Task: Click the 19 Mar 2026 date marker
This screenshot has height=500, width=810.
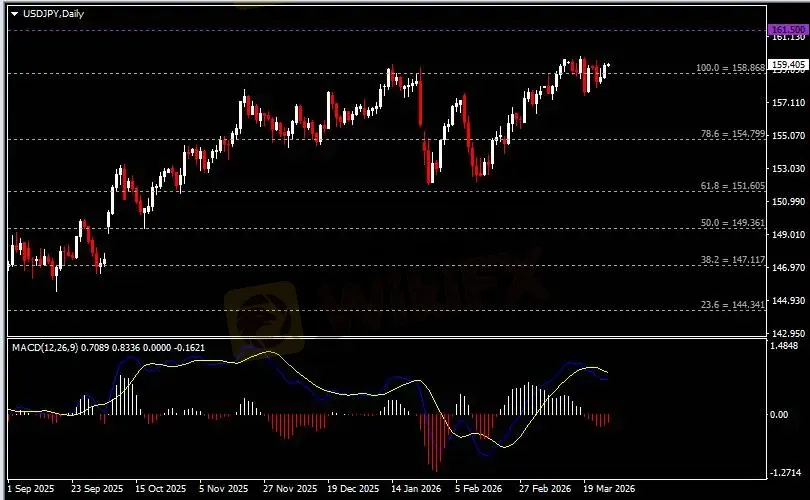Action: 609,489
